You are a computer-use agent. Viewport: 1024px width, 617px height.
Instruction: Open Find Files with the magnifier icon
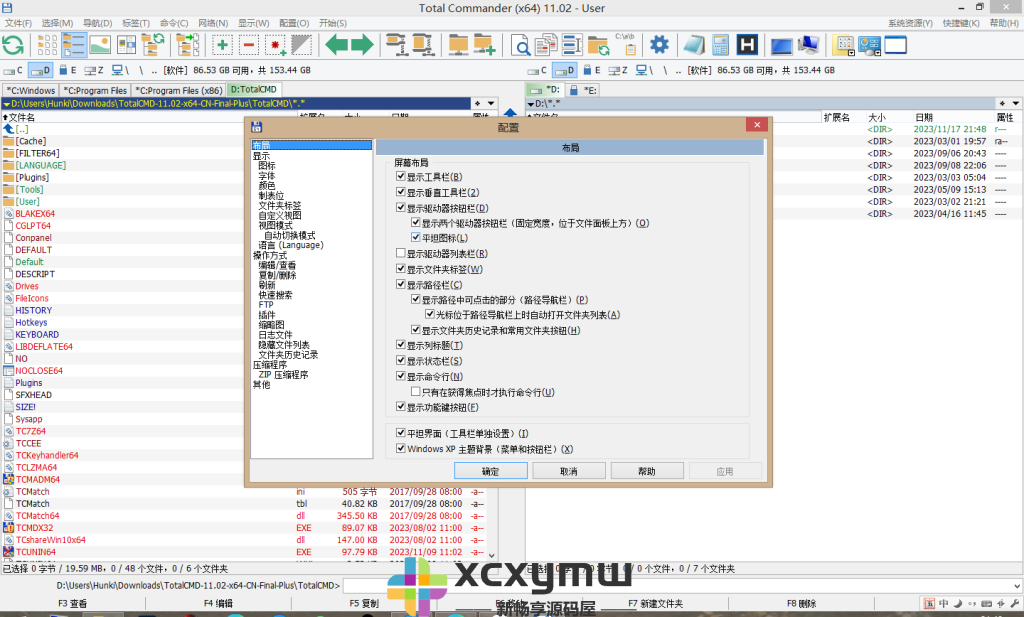(523, 45)
